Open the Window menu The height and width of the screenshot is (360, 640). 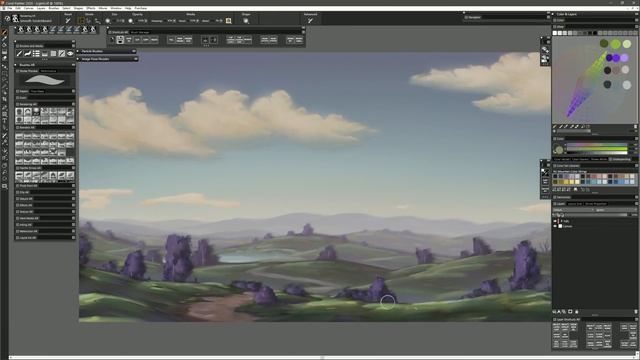(x=116, y=8)
